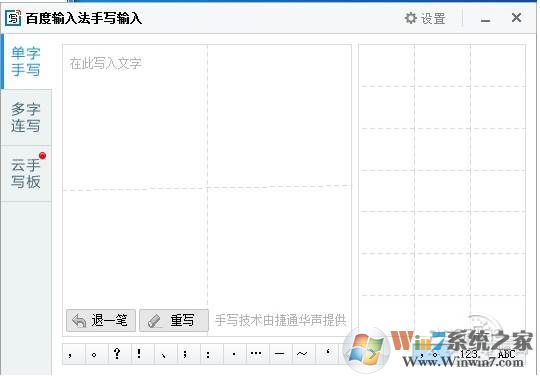Open the 设置 settings gear
The image size is (540, 376).
point(425,18)
